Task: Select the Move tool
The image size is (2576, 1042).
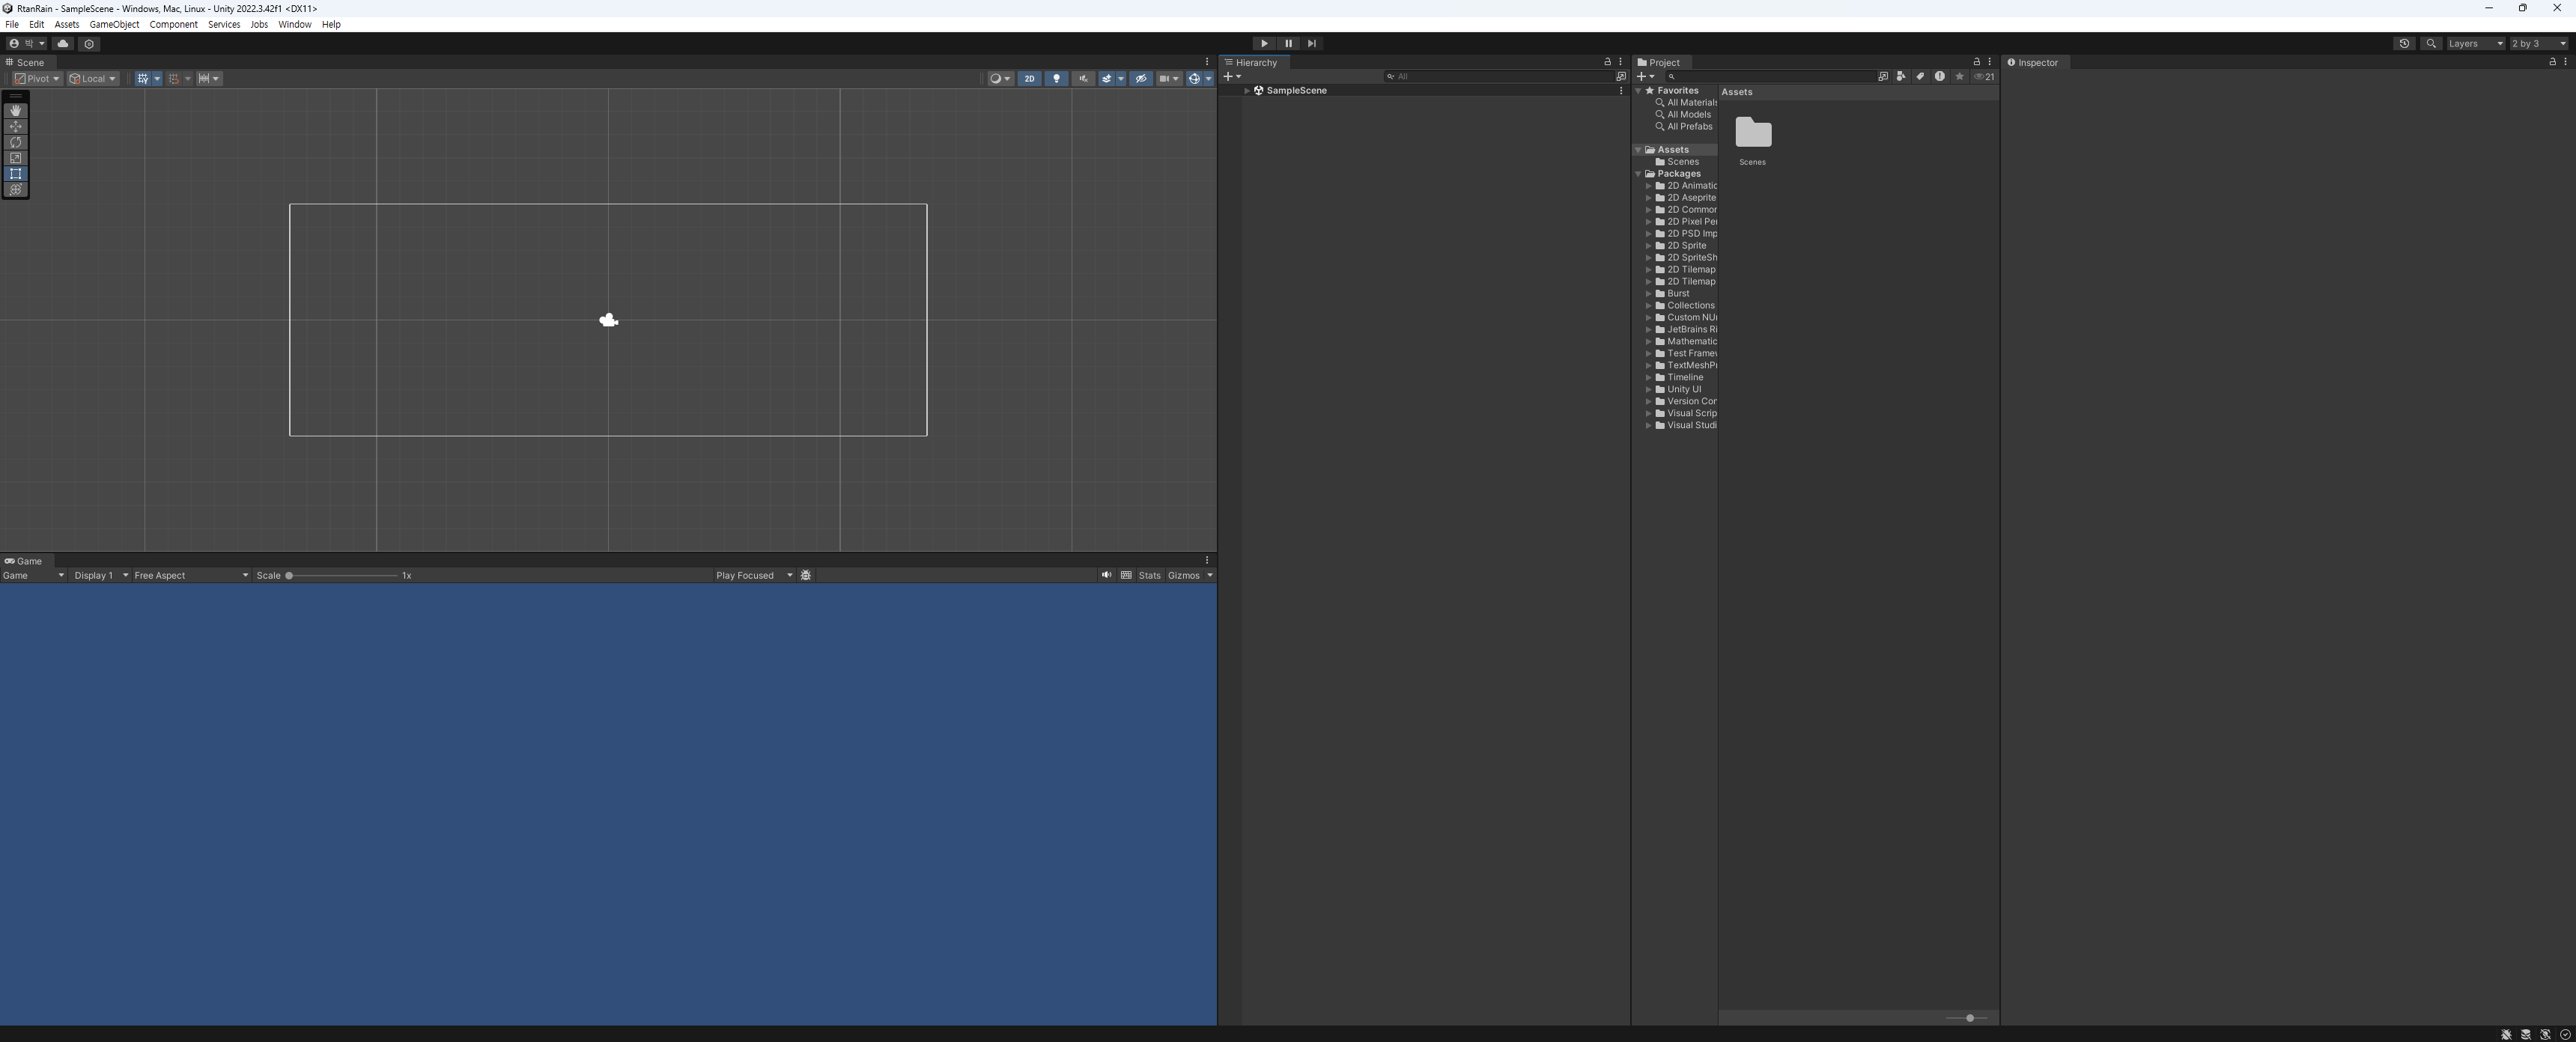Action: pos(16,127)
